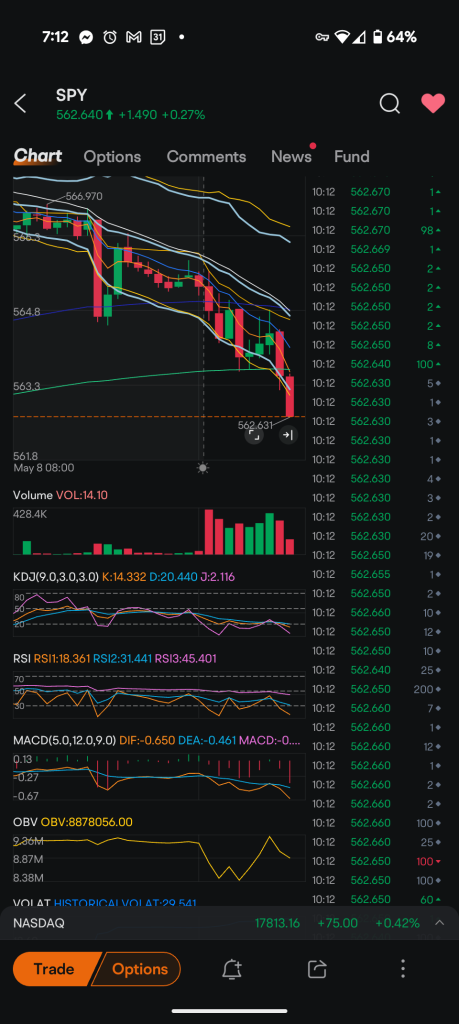
Task: Tap the red 100 volume trade row
Action: [377, 861]
